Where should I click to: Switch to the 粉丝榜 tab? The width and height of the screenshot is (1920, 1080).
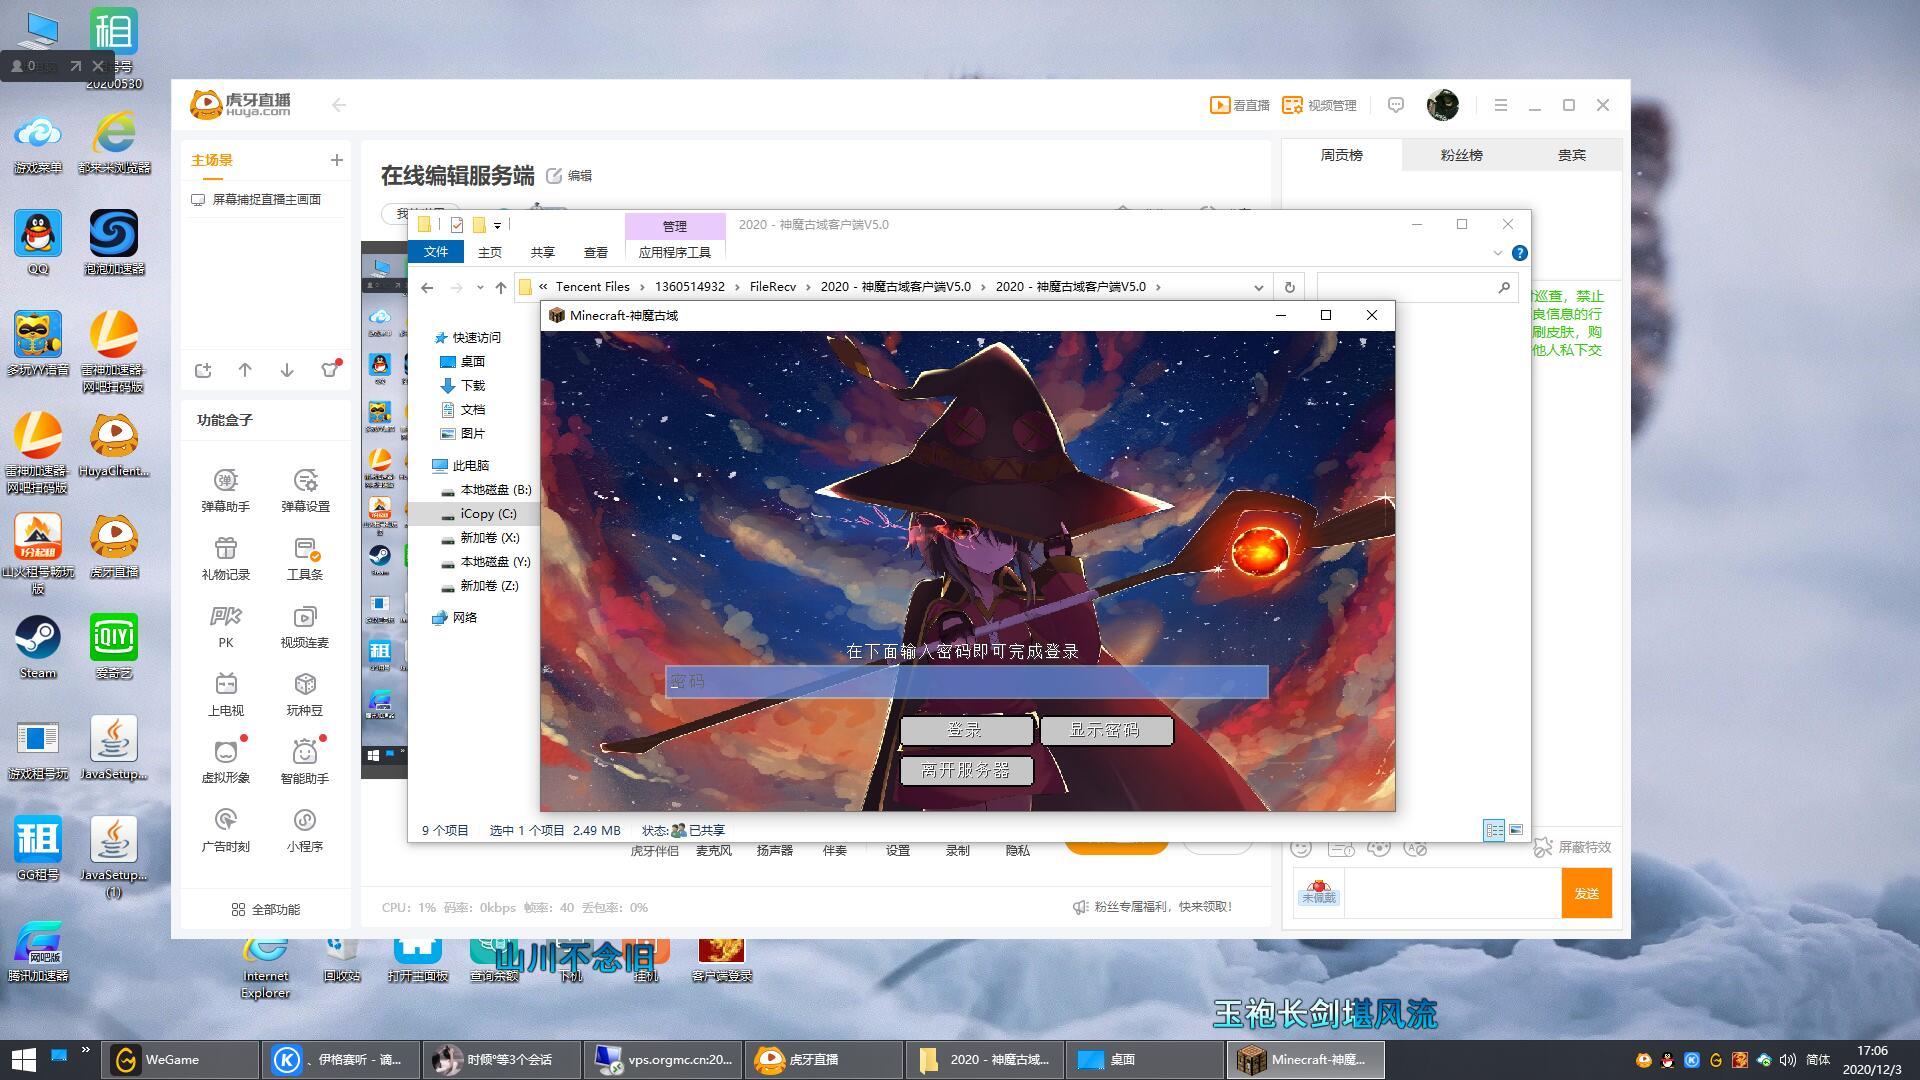(1461, 155)
